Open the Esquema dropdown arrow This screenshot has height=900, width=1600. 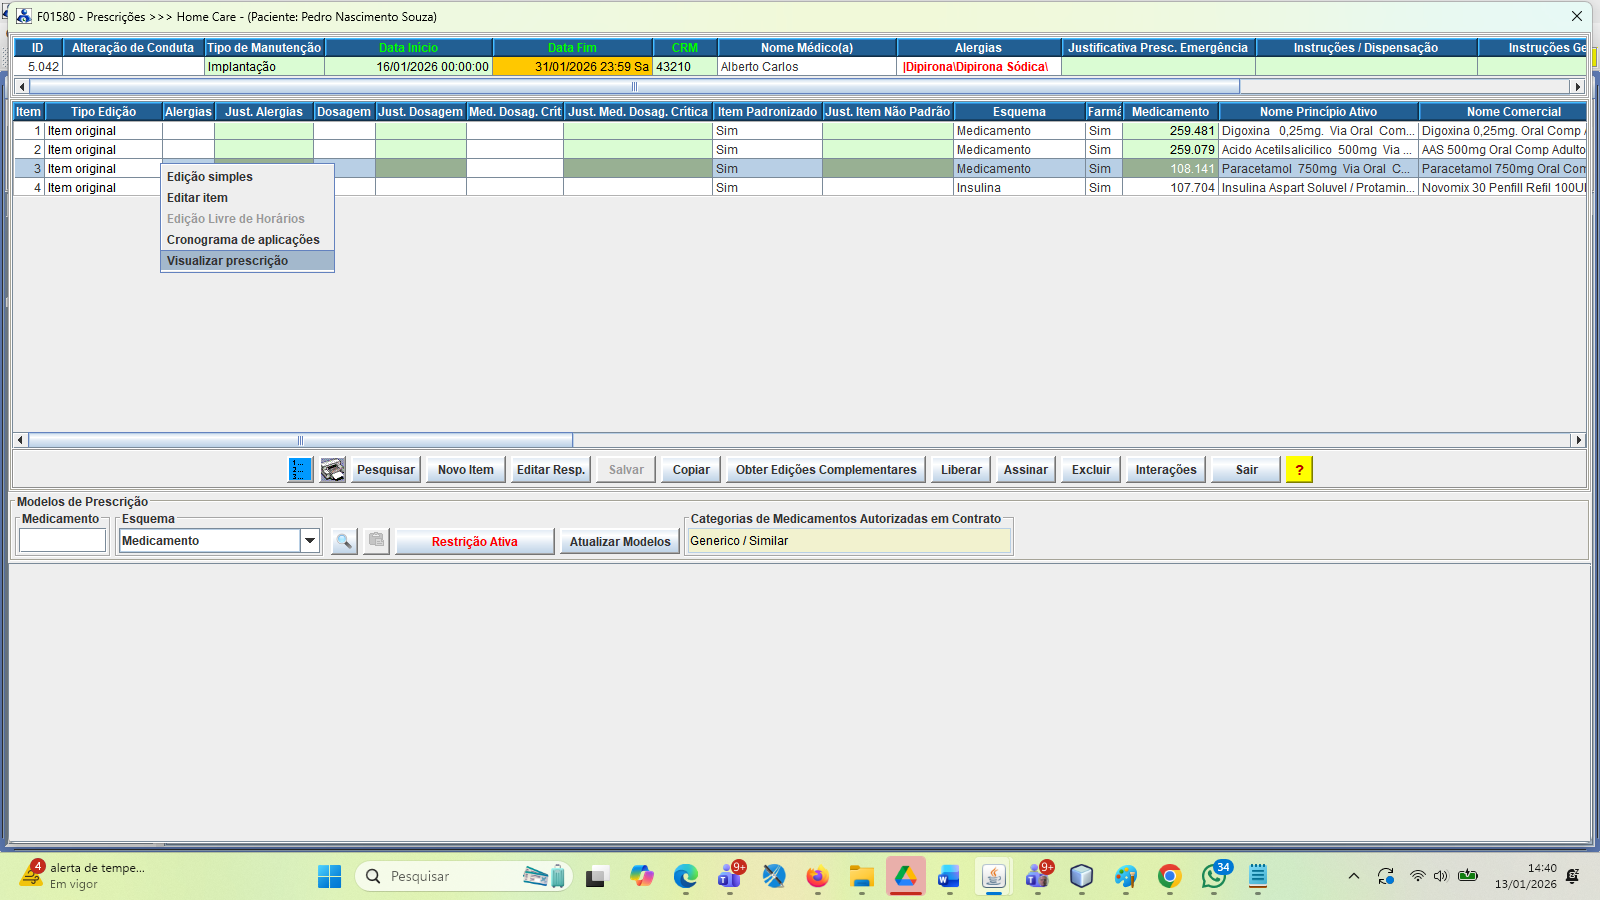[310, 541]
